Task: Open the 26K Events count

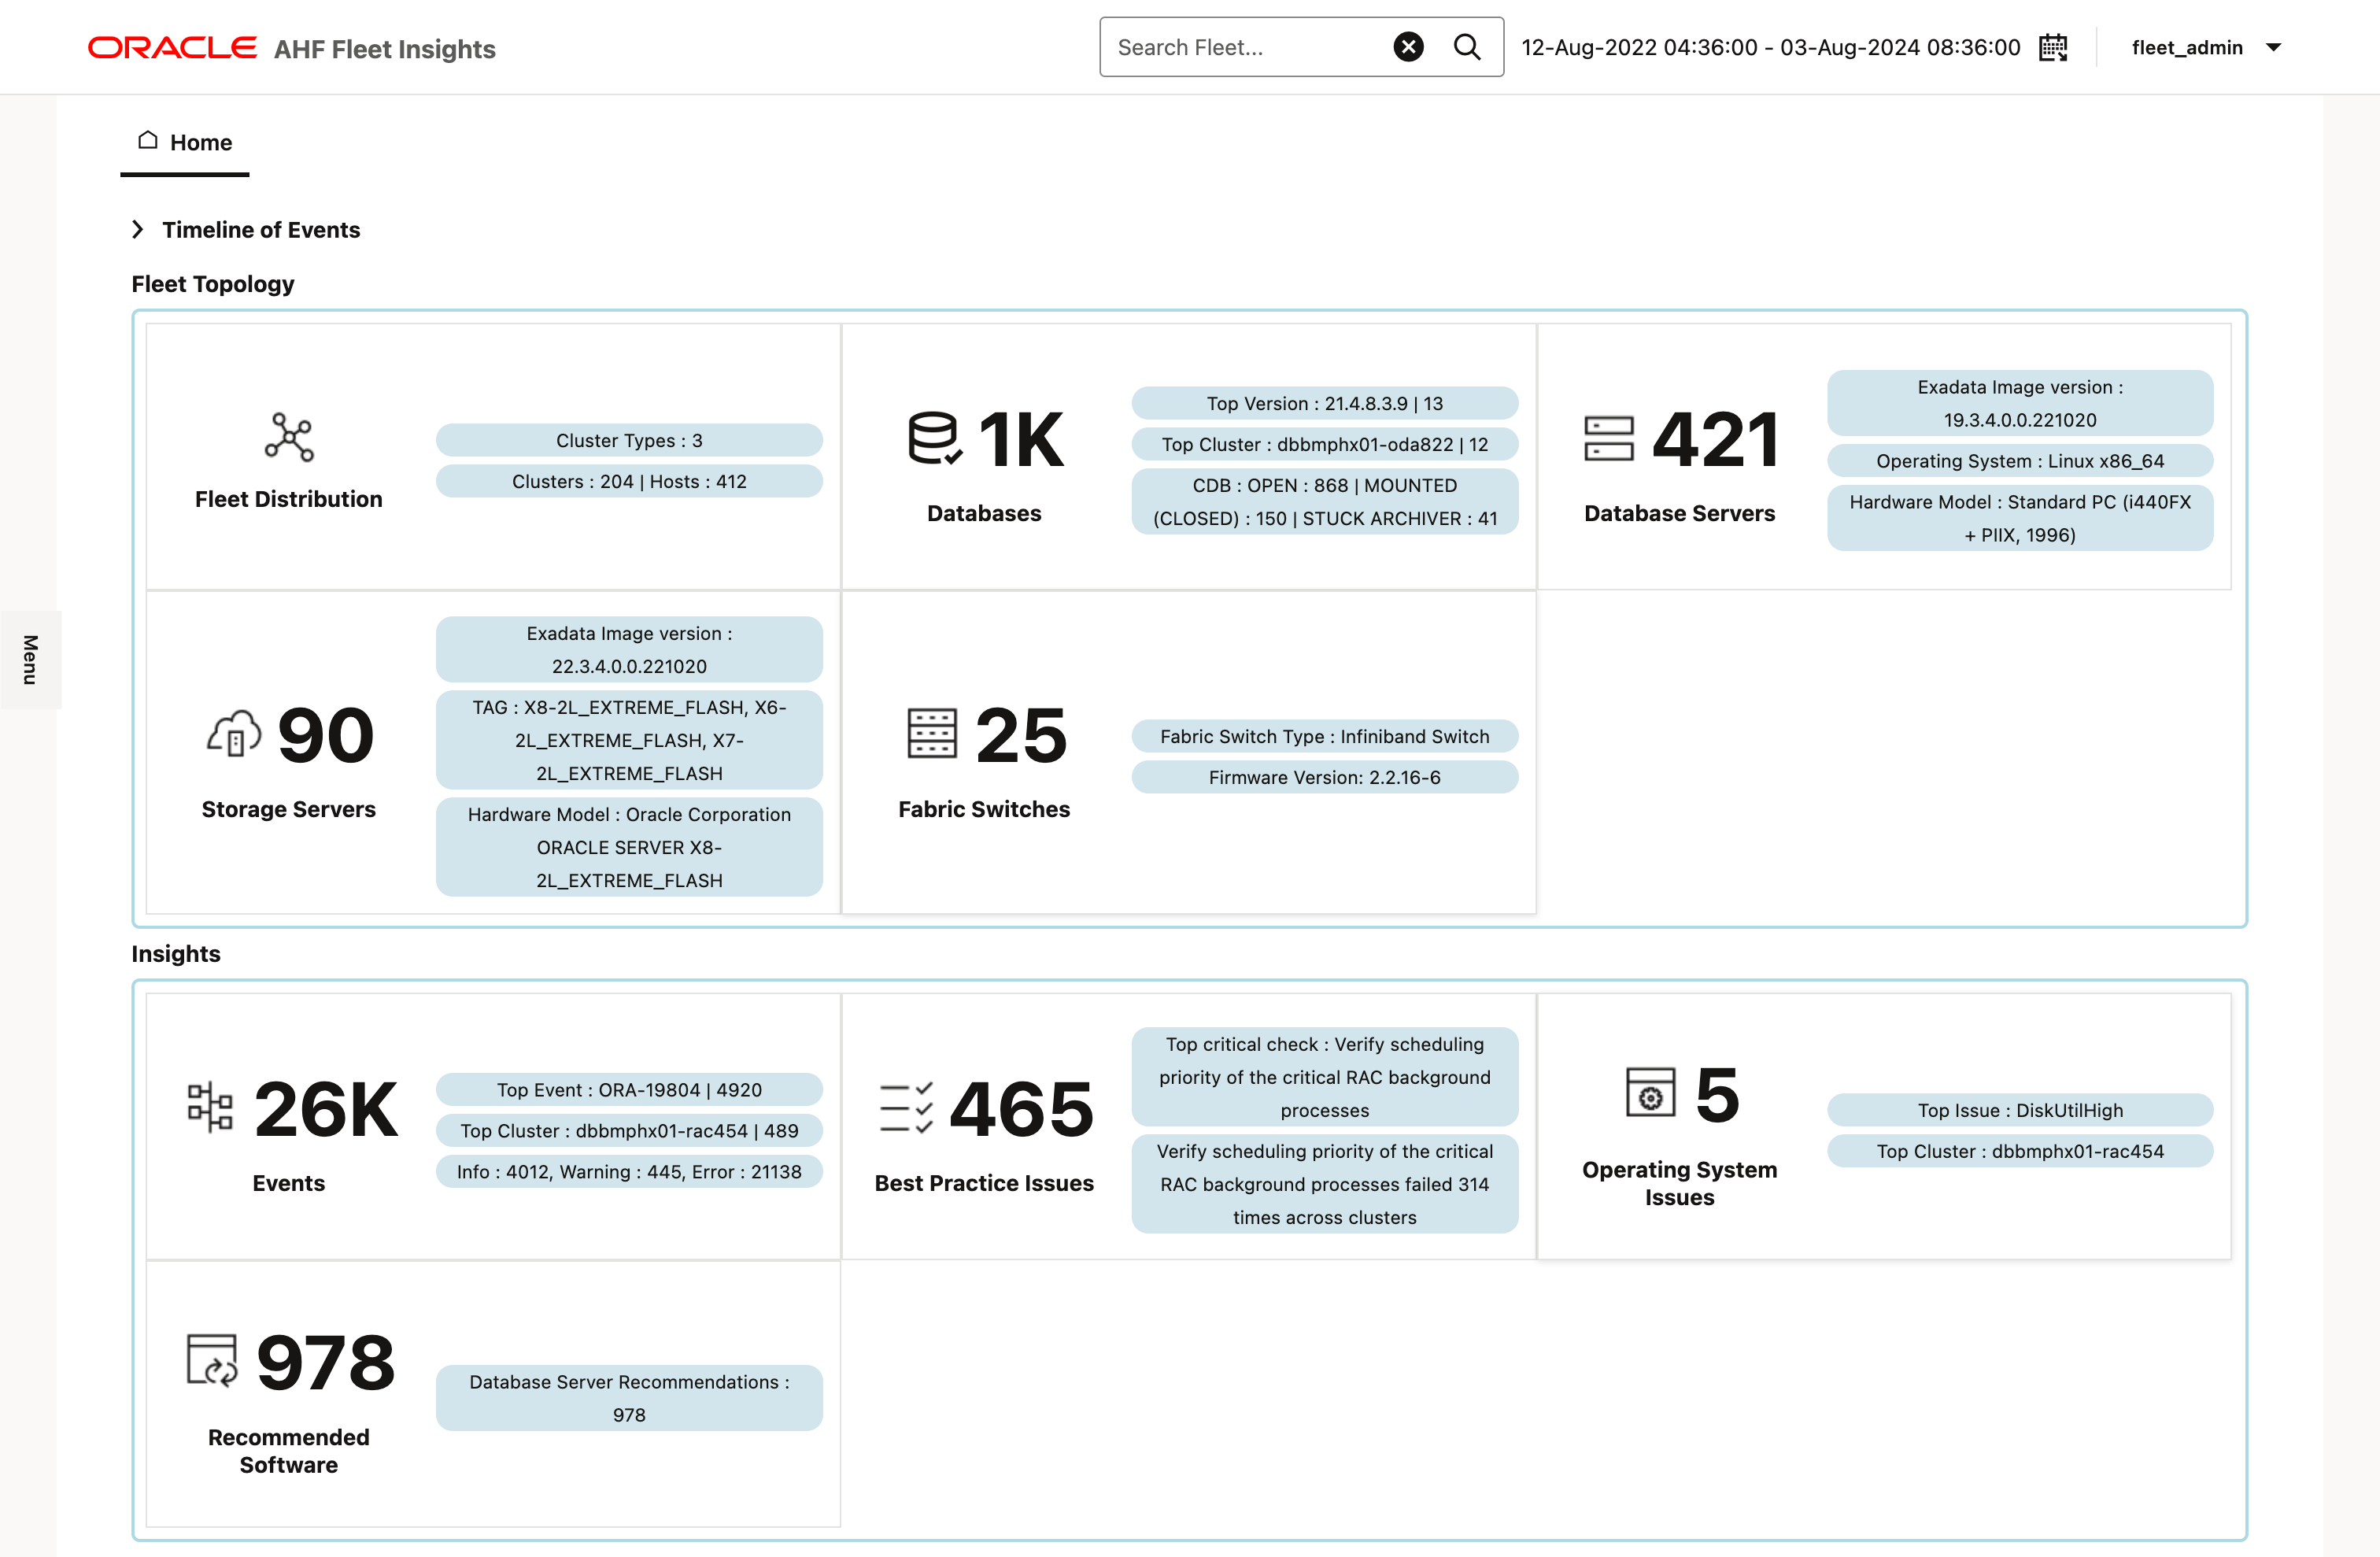Action: pyautogui.click(x=326, y=1109)
